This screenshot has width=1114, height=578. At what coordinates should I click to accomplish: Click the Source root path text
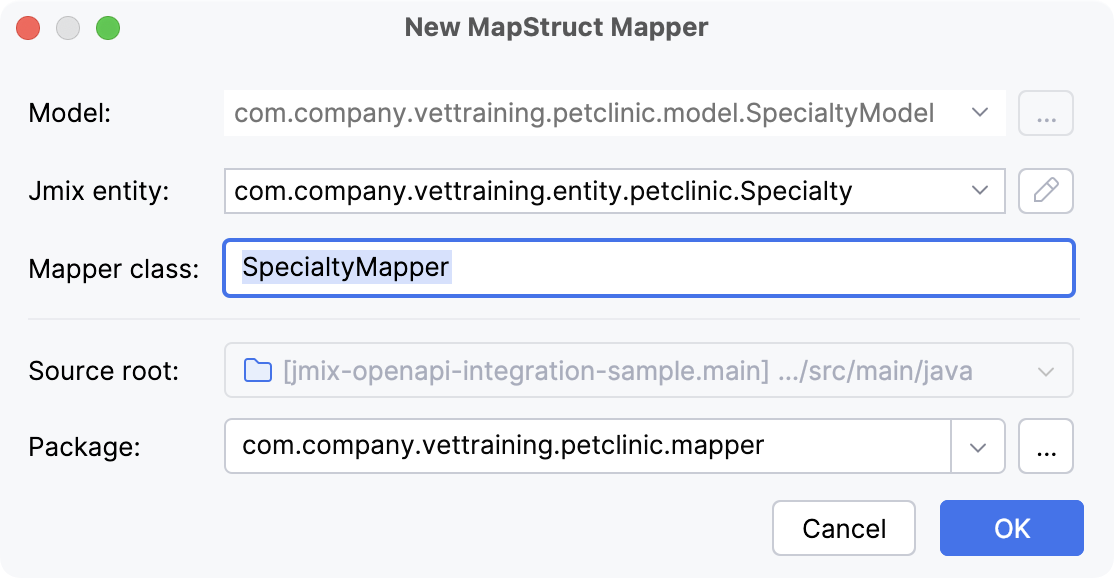click(620, 370)
